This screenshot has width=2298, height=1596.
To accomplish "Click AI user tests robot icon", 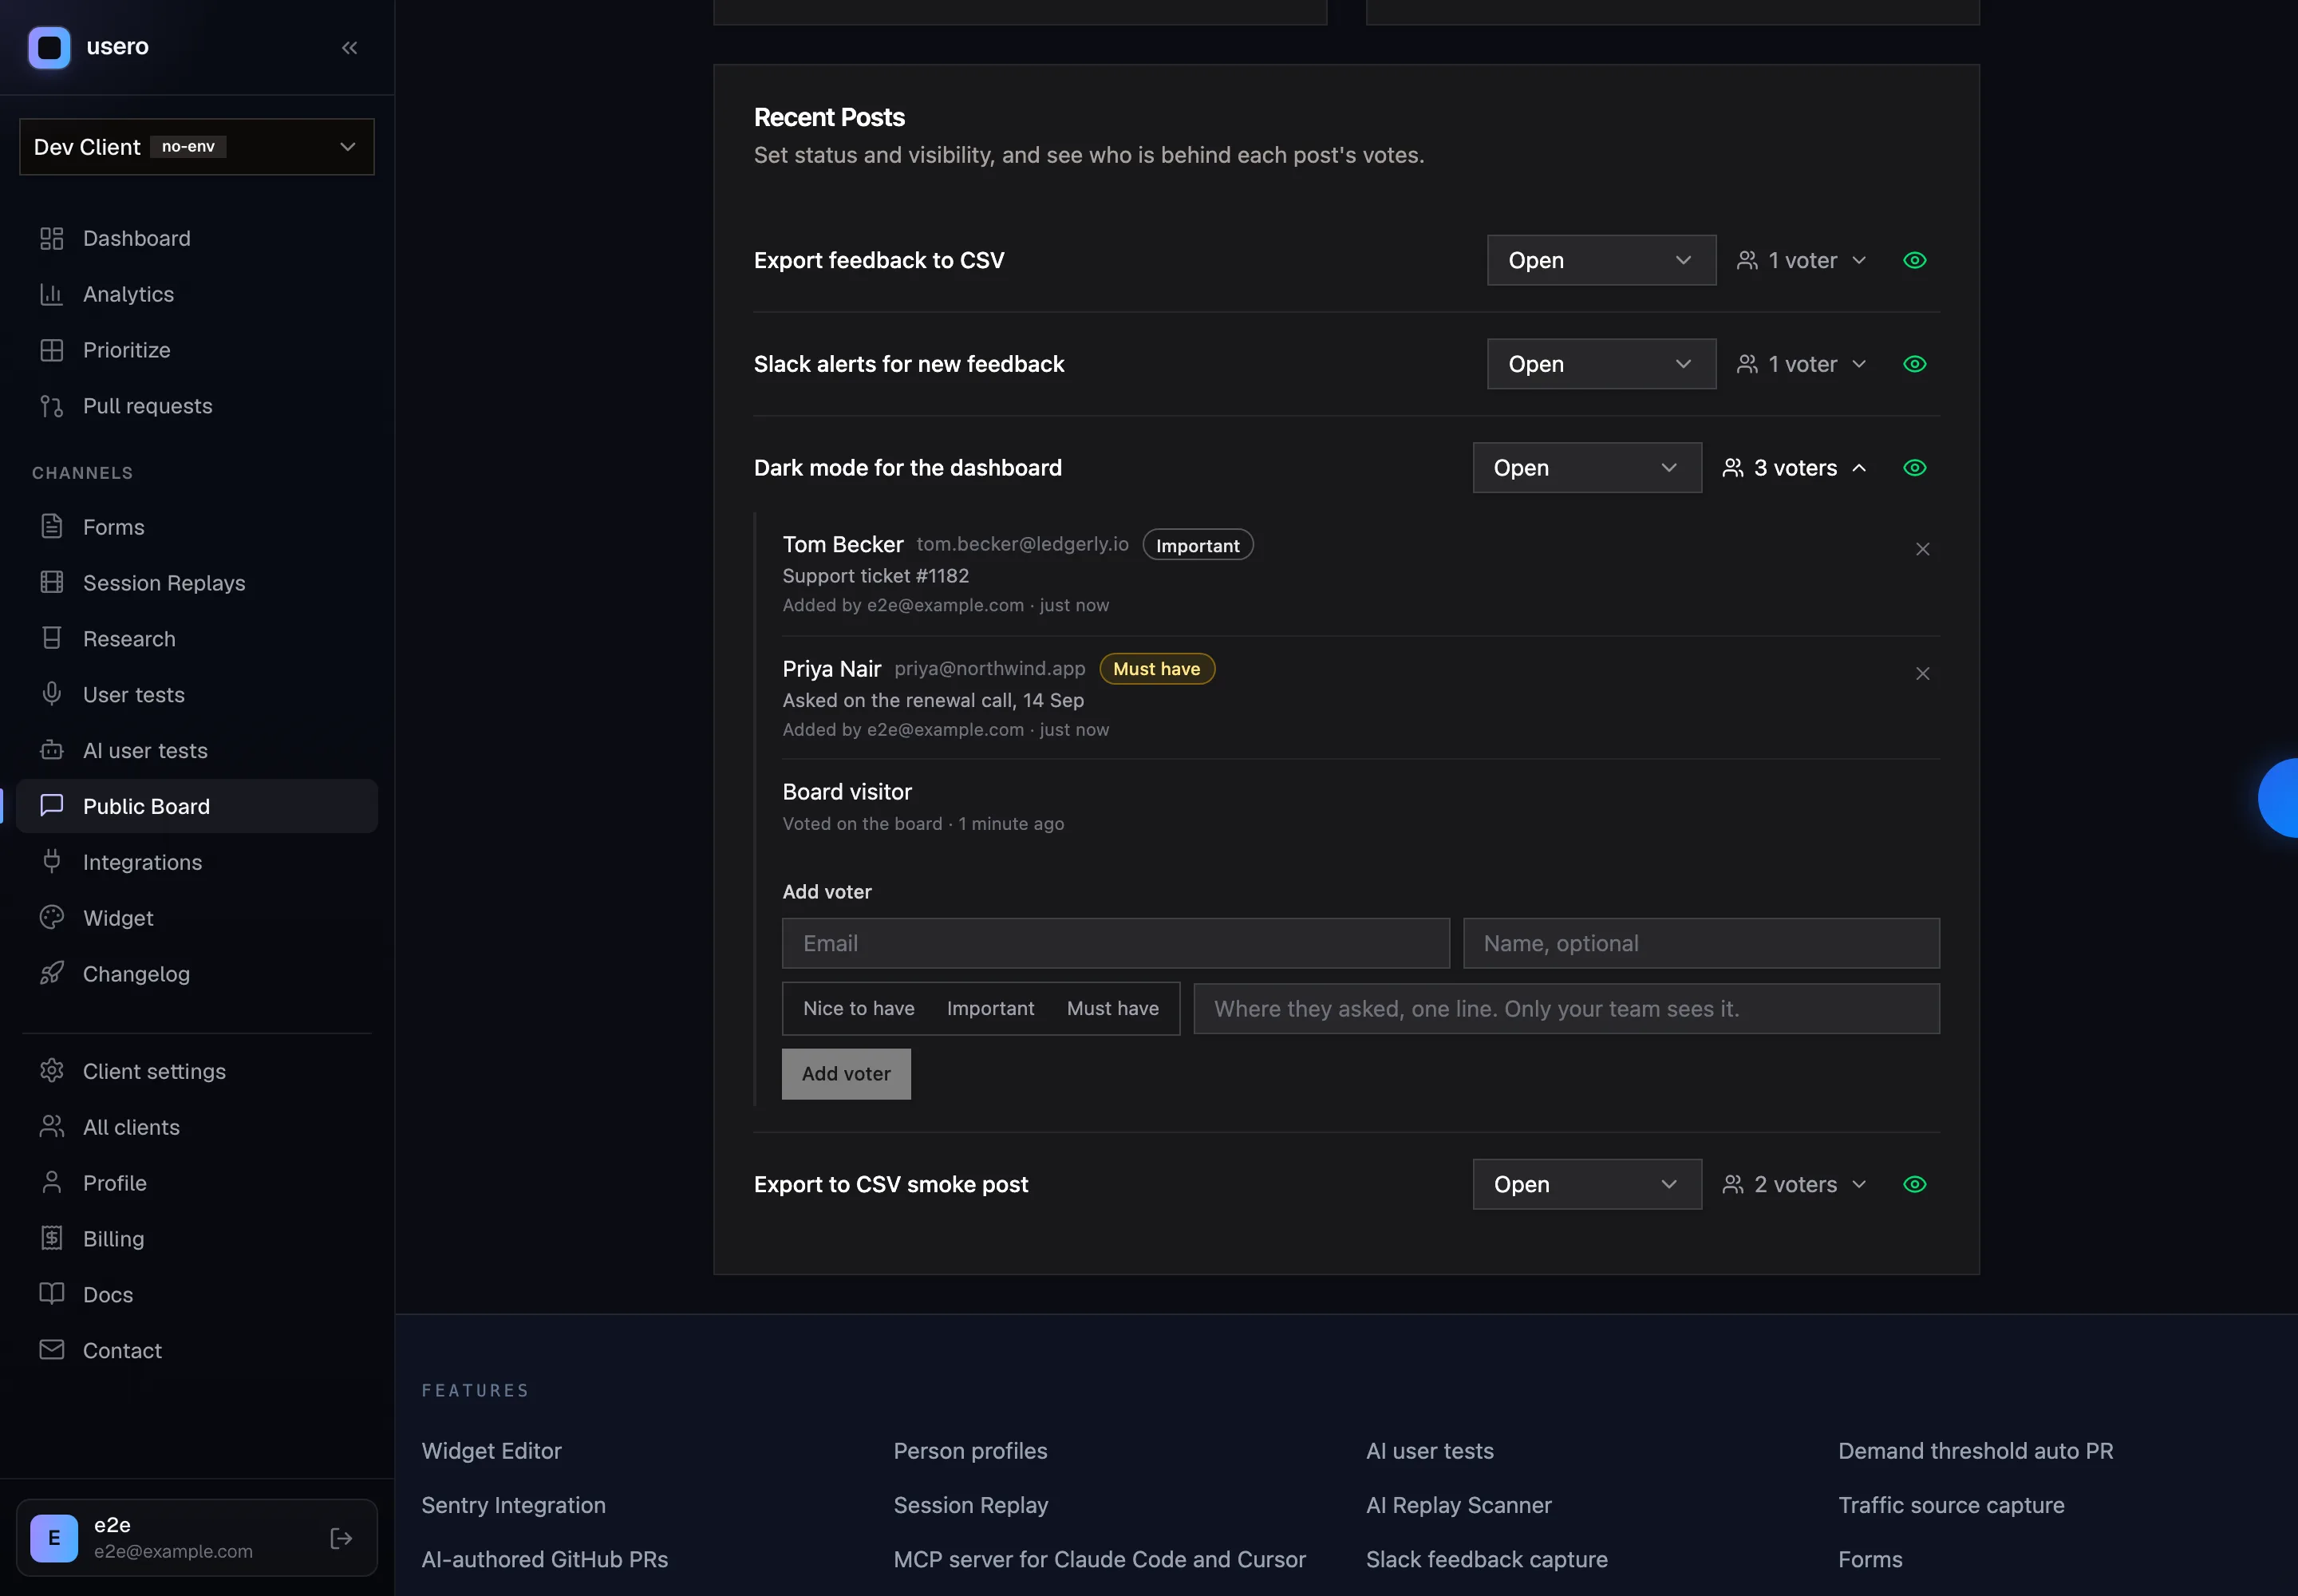I will pyautogui.click(x=52, y=751).
